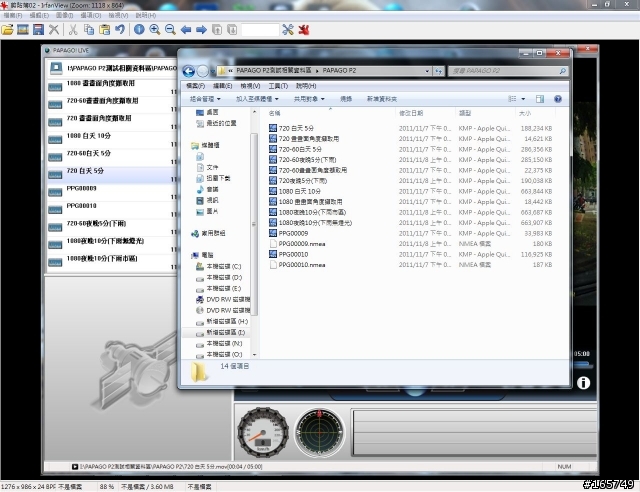The width and height of the screenshot is (640, 492).
Task: Click the Explorer help question mark icon
Action: click(x=558, y=99)
